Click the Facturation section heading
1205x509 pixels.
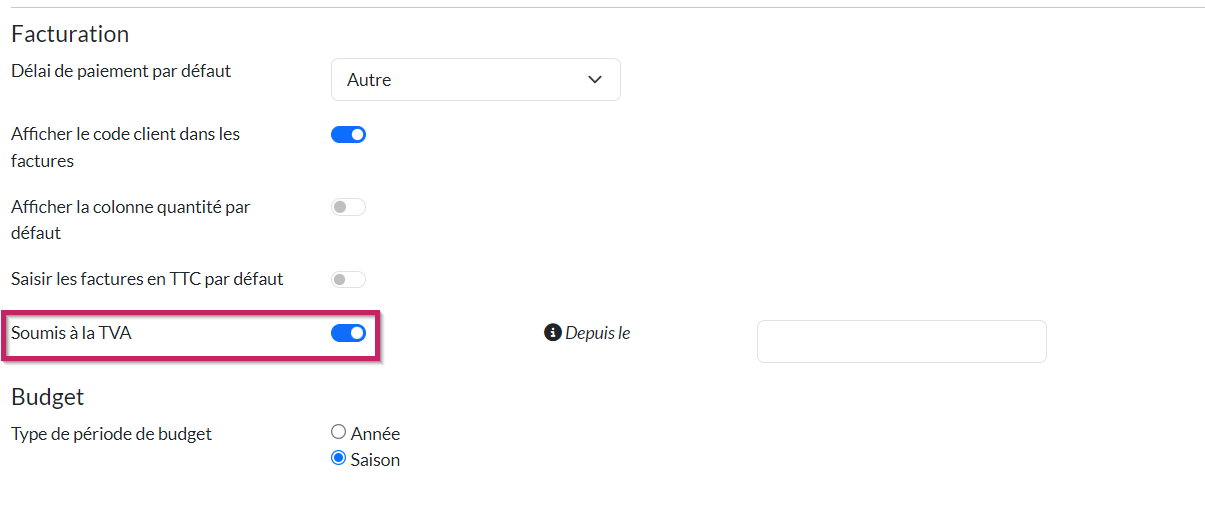point(70,34)
